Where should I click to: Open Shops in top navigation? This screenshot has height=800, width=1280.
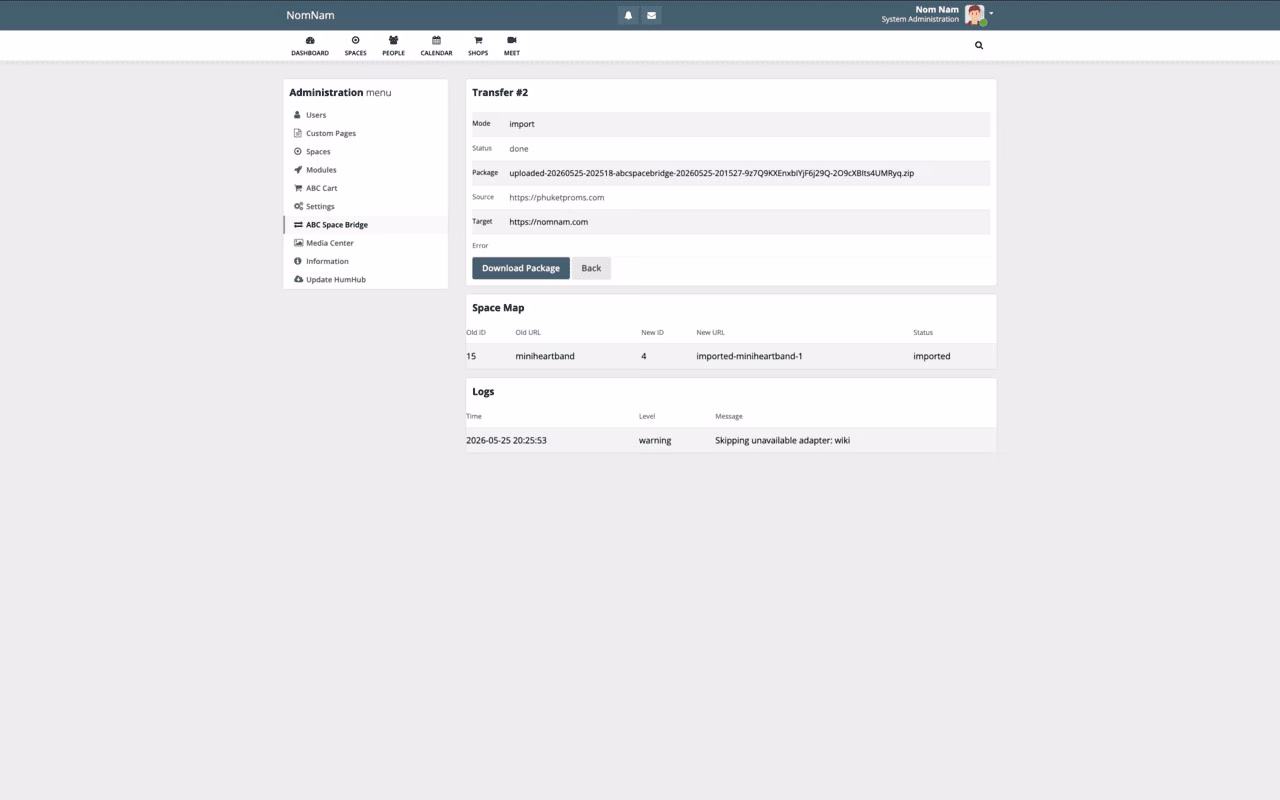pyautogui.click(x=478, y=46)
